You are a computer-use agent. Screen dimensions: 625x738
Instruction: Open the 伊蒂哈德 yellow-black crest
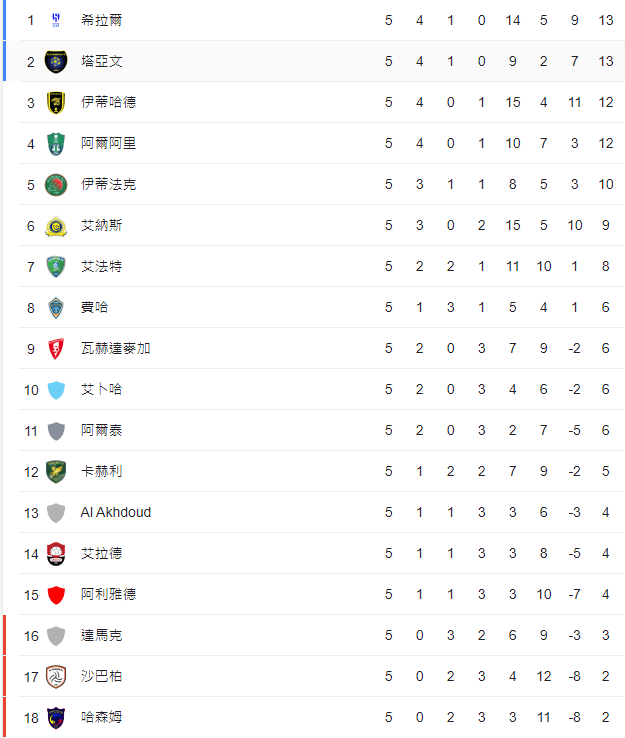56,102
